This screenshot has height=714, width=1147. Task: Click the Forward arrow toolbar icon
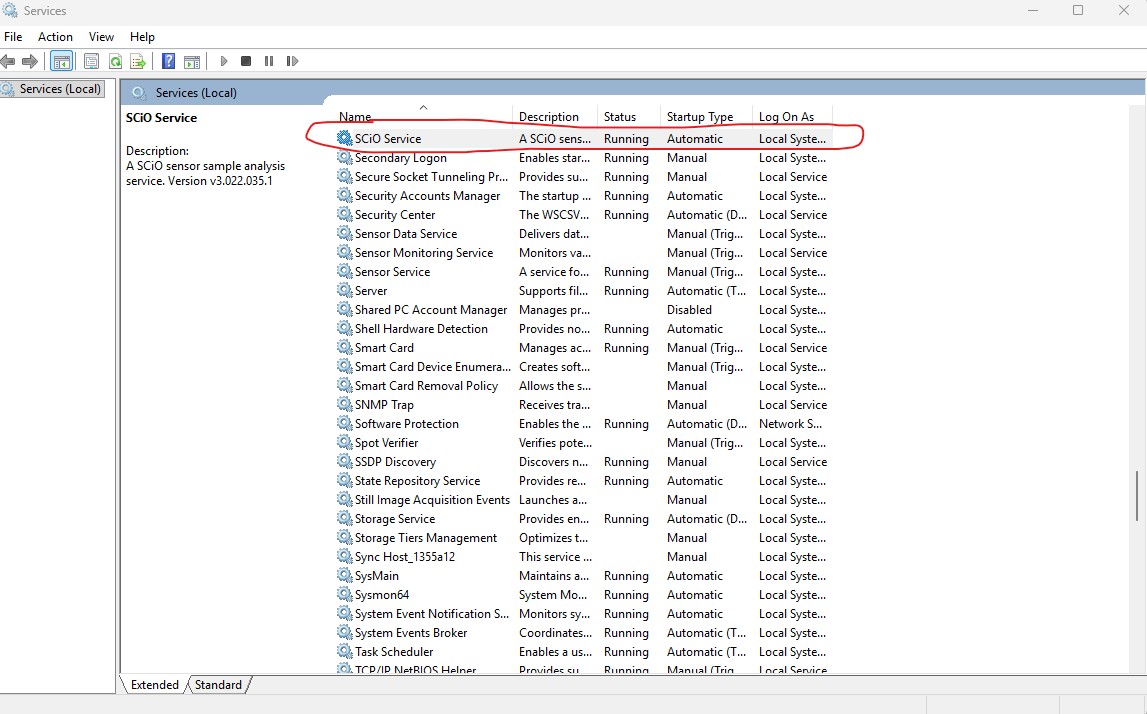(x=30, y=61)
